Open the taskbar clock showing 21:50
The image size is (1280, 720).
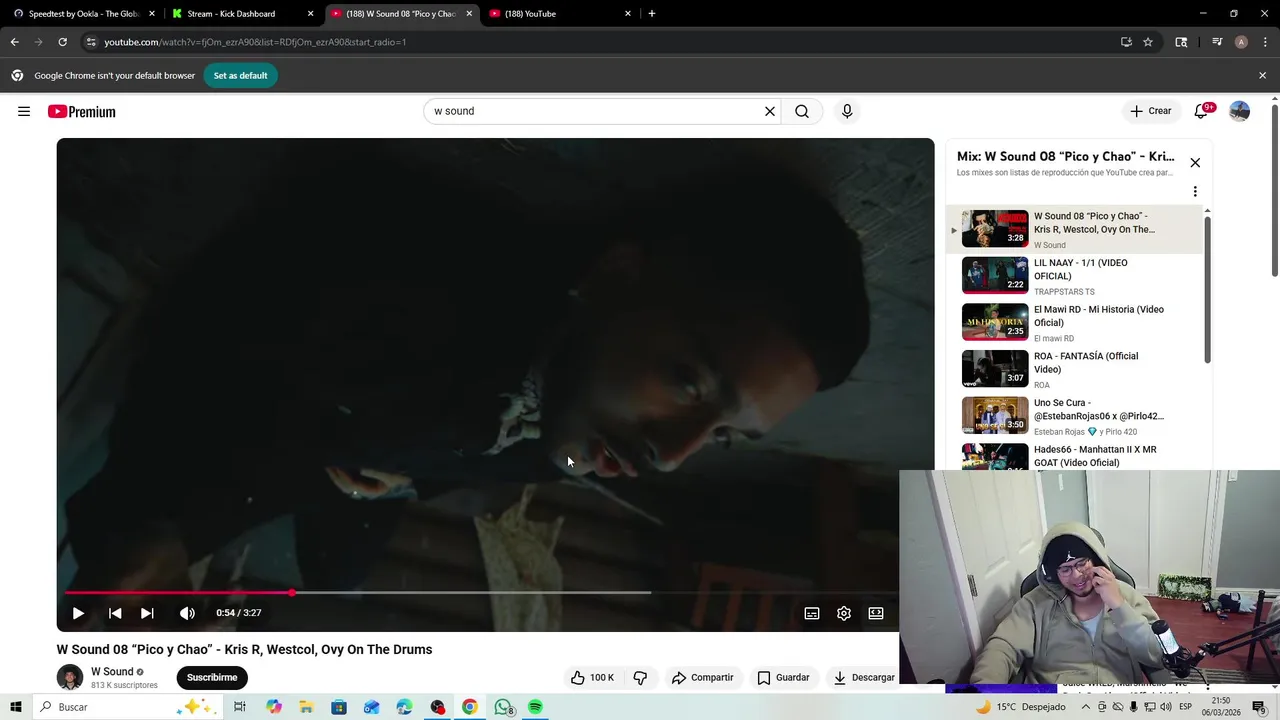pyautogui.click(x=1221, y=707)
